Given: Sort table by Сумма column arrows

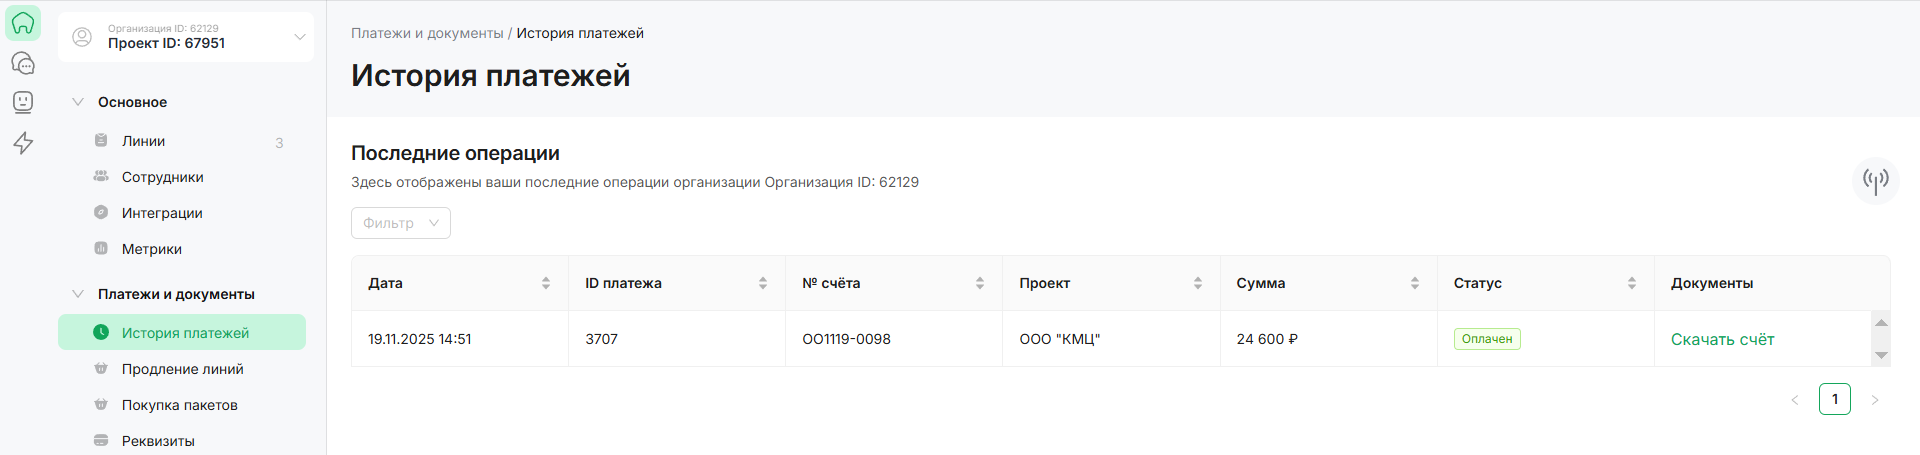Looking at the screenshot, I should (1415, 283).
